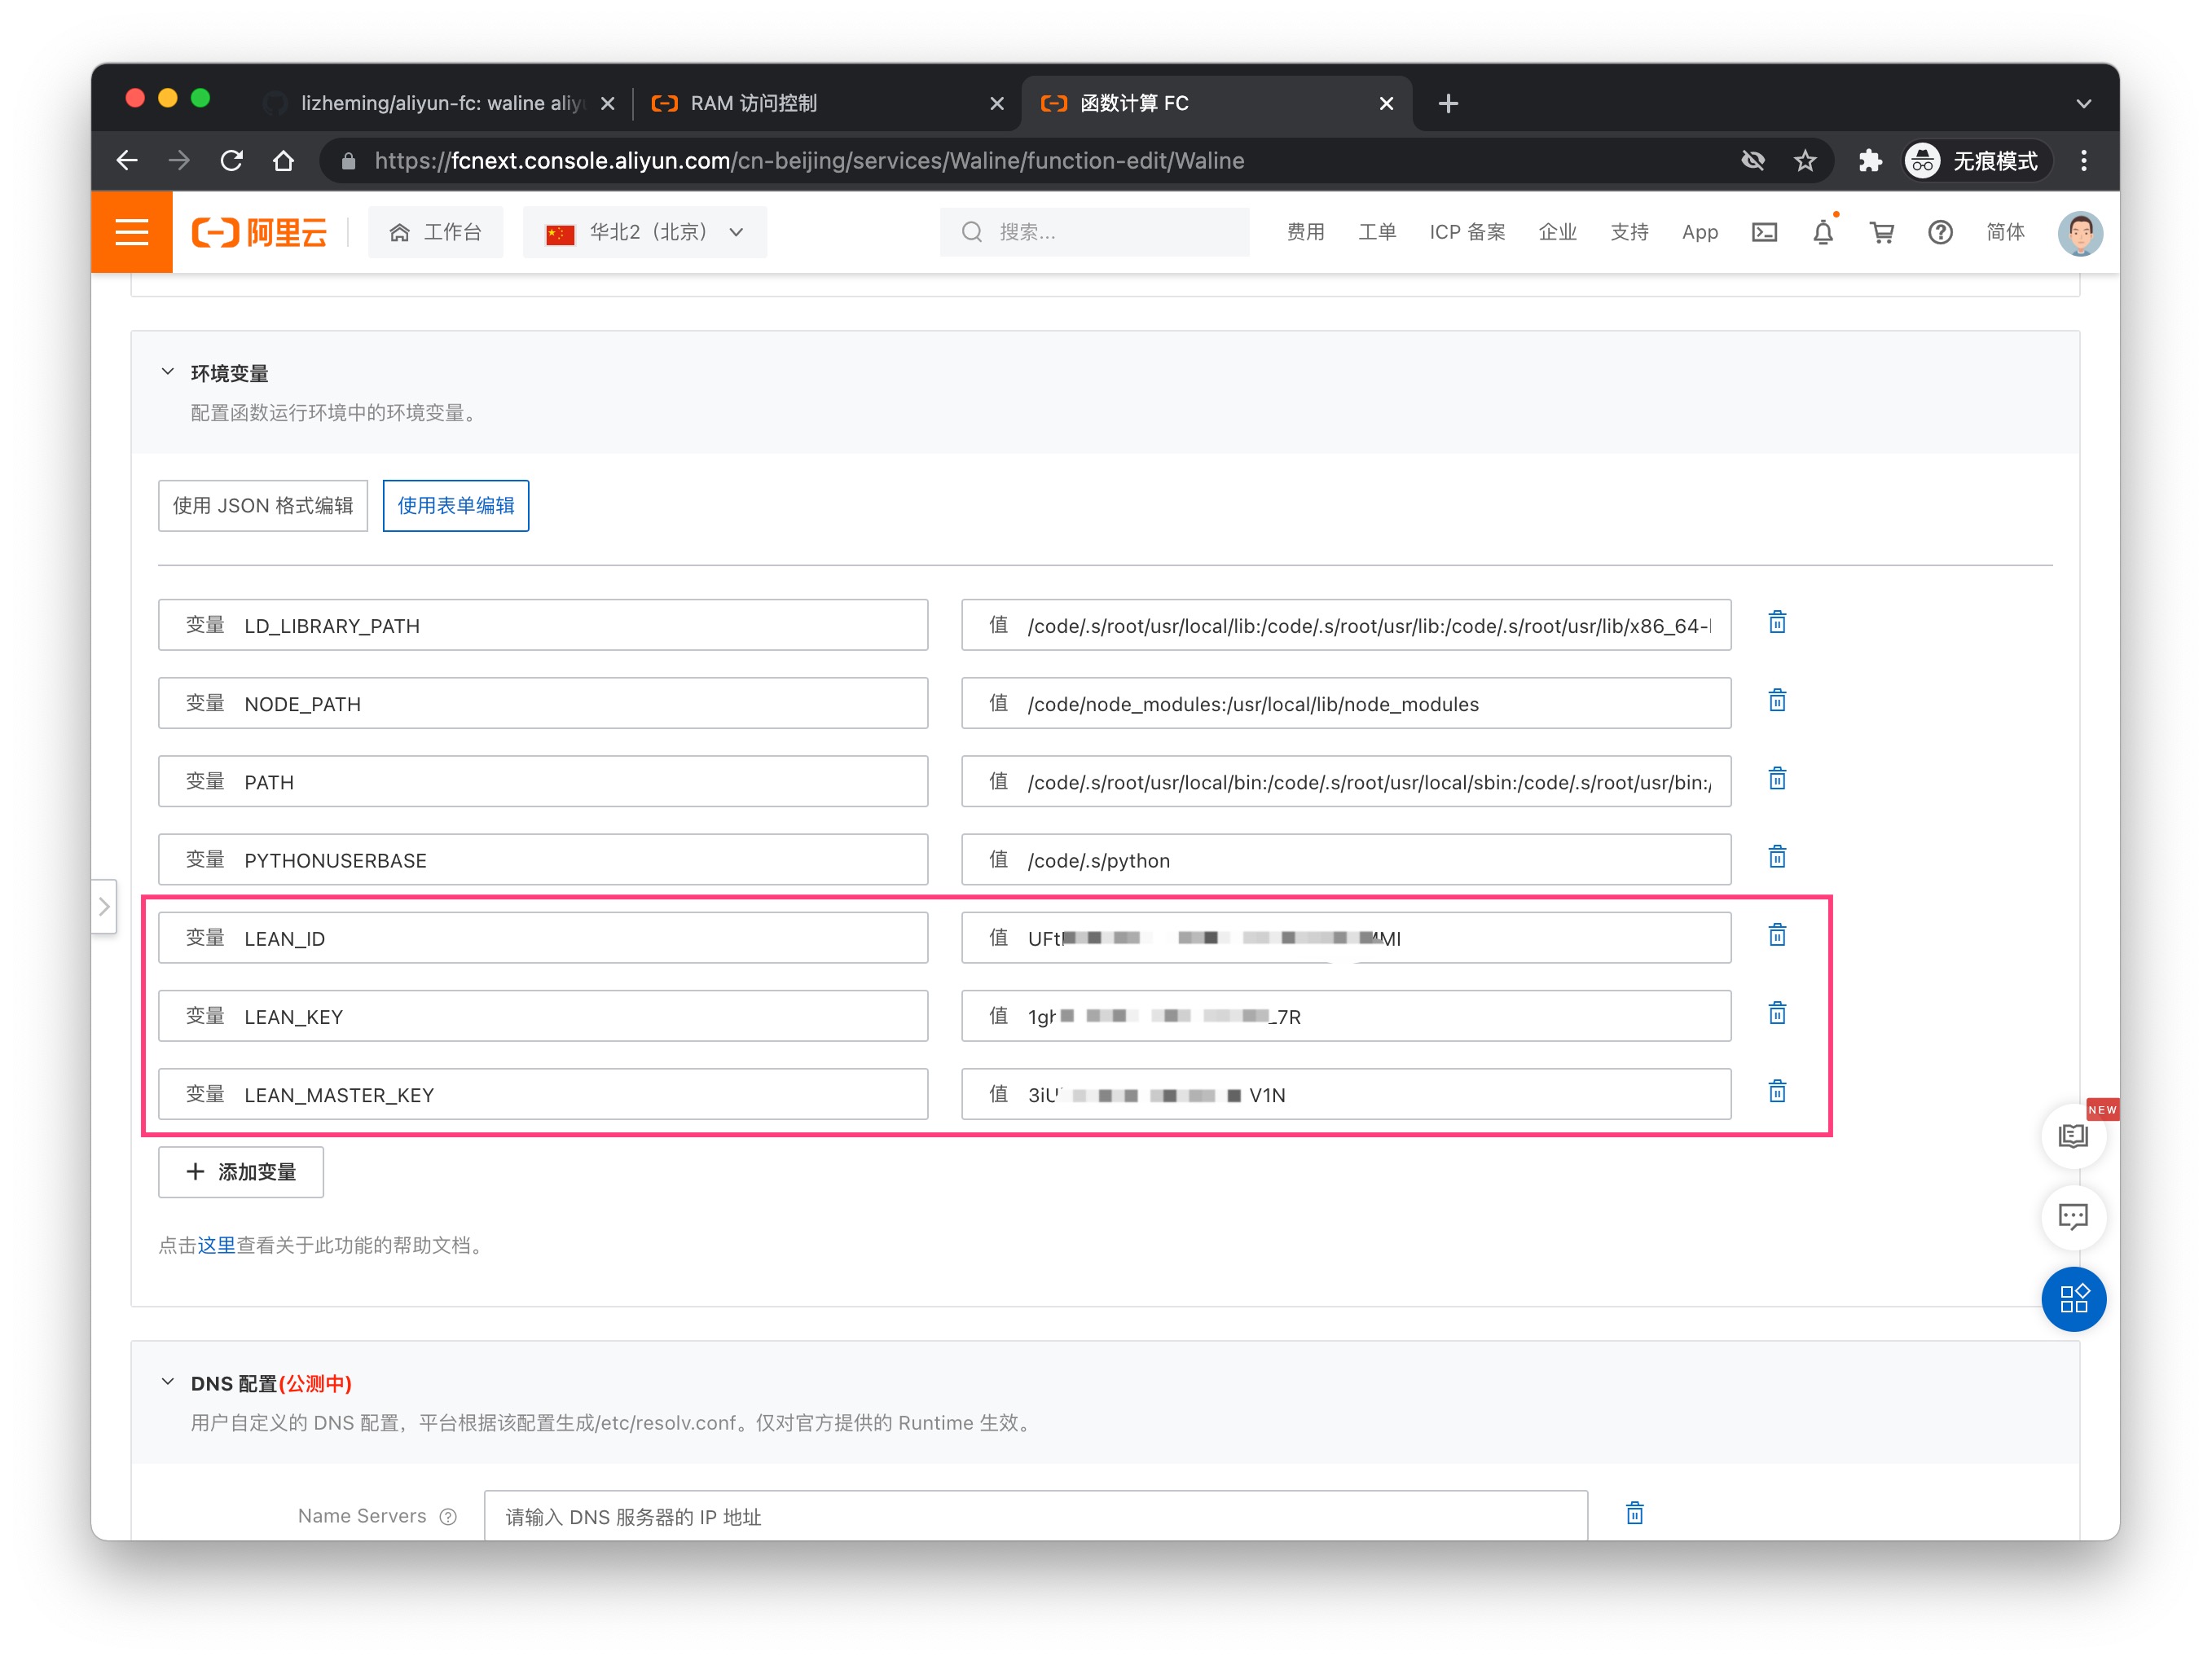
Task: Open the 华北2 (北京) region dropdown
Action: click(645, 232)
